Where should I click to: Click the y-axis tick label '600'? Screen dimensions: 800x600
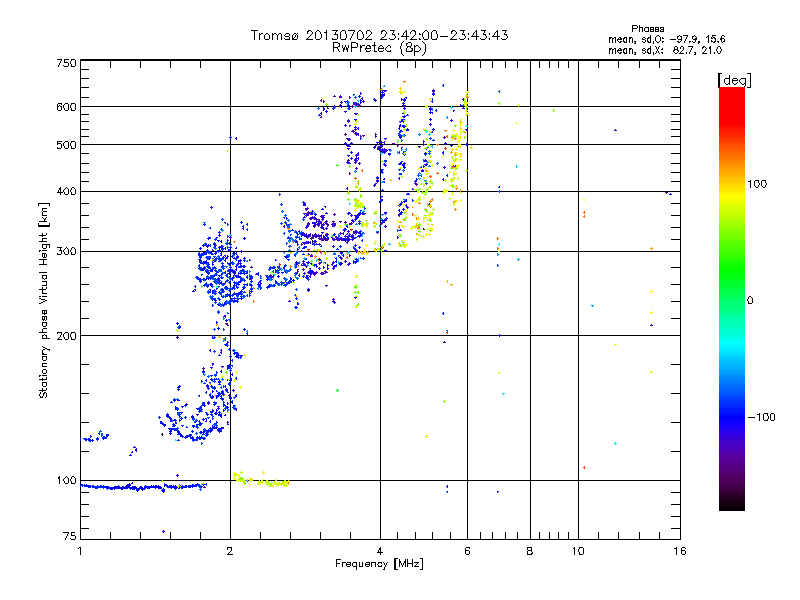[x=66, y=107]
